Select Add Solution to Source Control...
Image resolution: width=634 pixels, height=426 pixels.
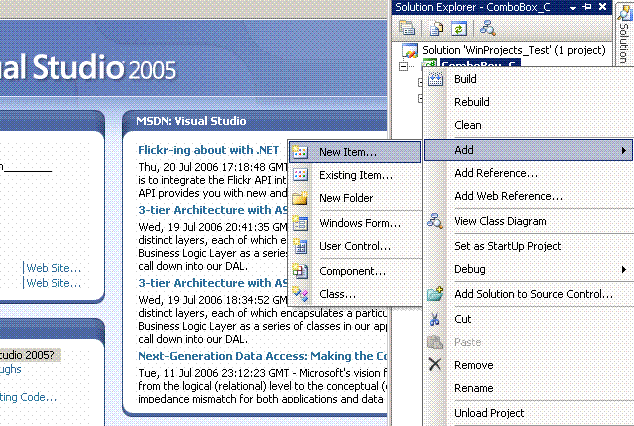pos(528,294)
